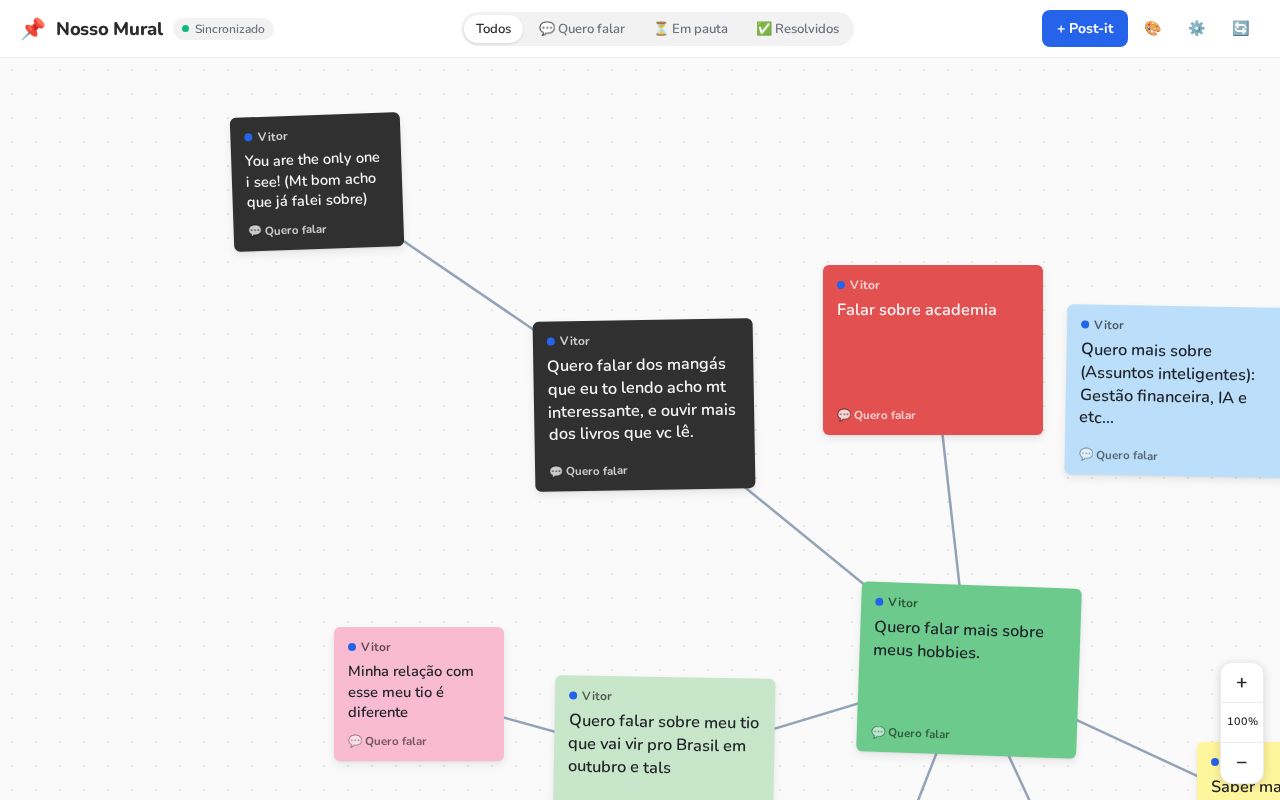Reset zoom at the 100% label
Image resolution: width=1280 pixels, height=800 pixels.
1242,722
